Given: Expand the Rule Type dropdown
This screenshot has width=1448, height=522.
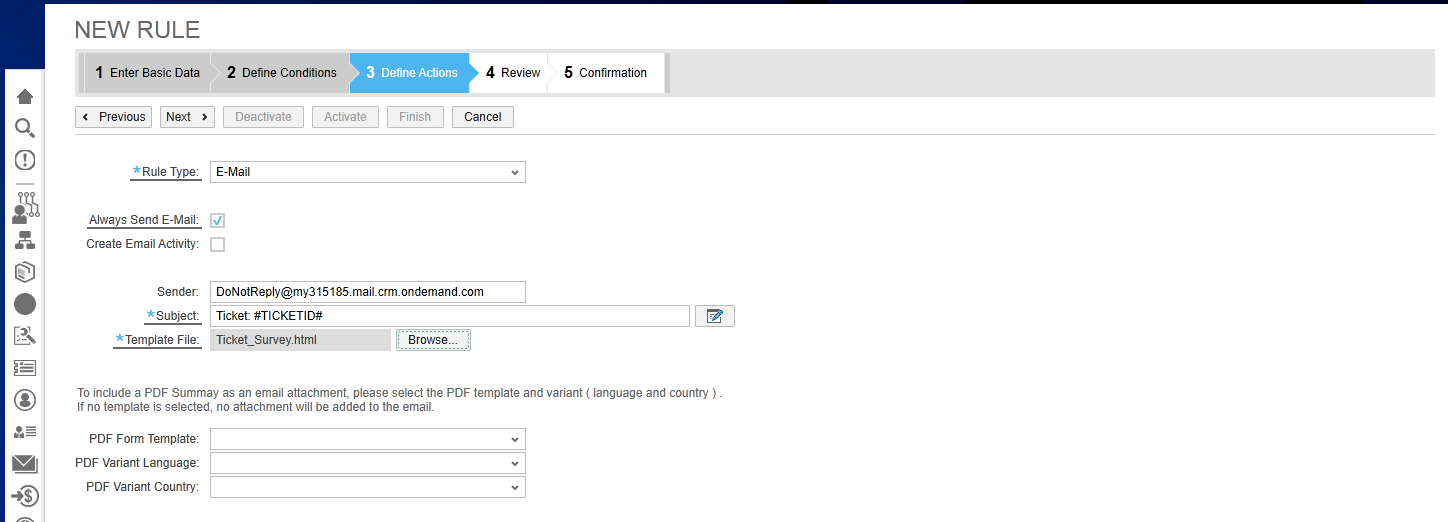Looking at the screenshot, I should pos(368,172).
